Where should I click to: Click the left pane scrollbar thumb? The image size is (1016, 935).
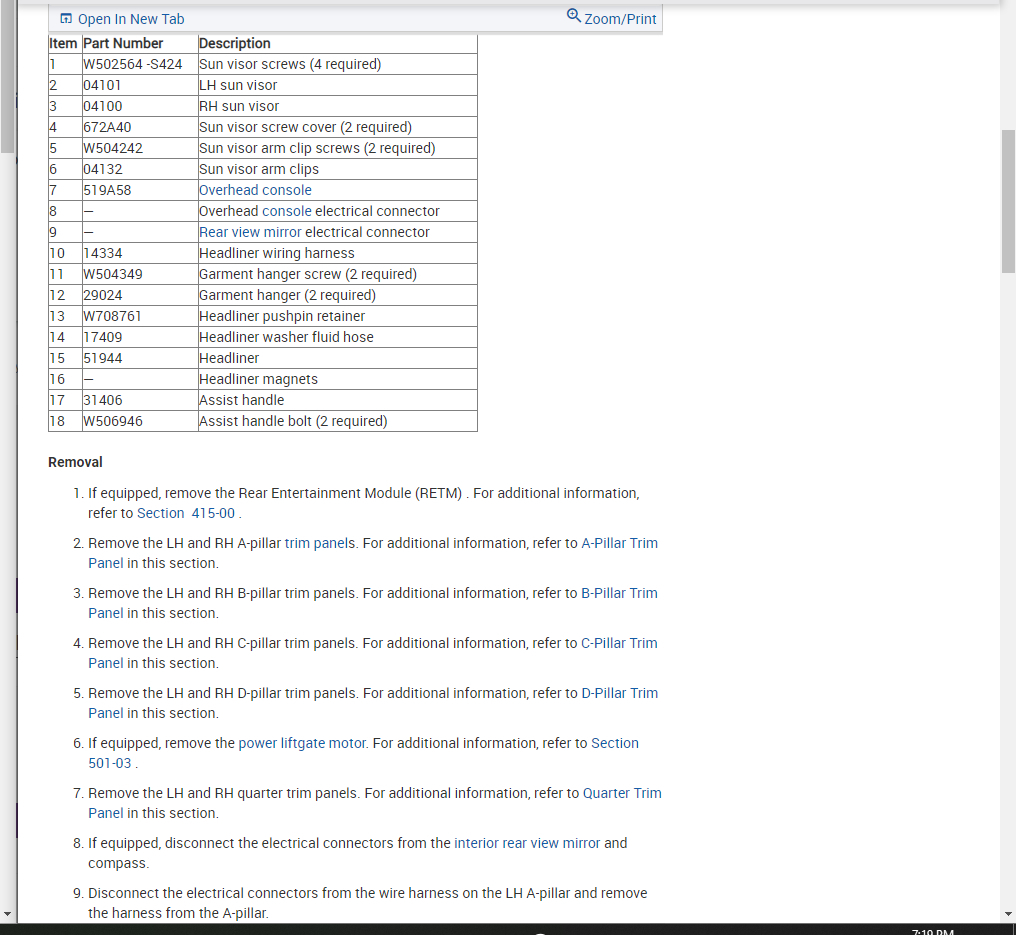[7, 76]
